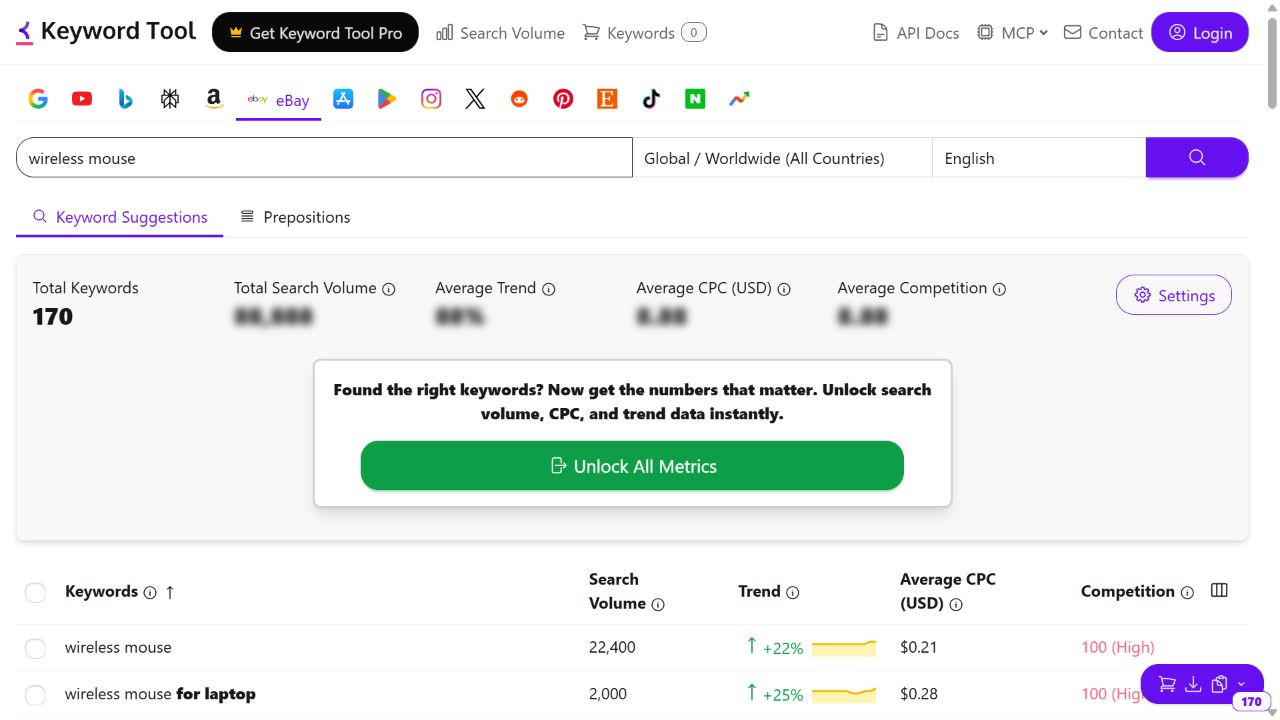Click the purple search magnifier button

click(1197, 158)
